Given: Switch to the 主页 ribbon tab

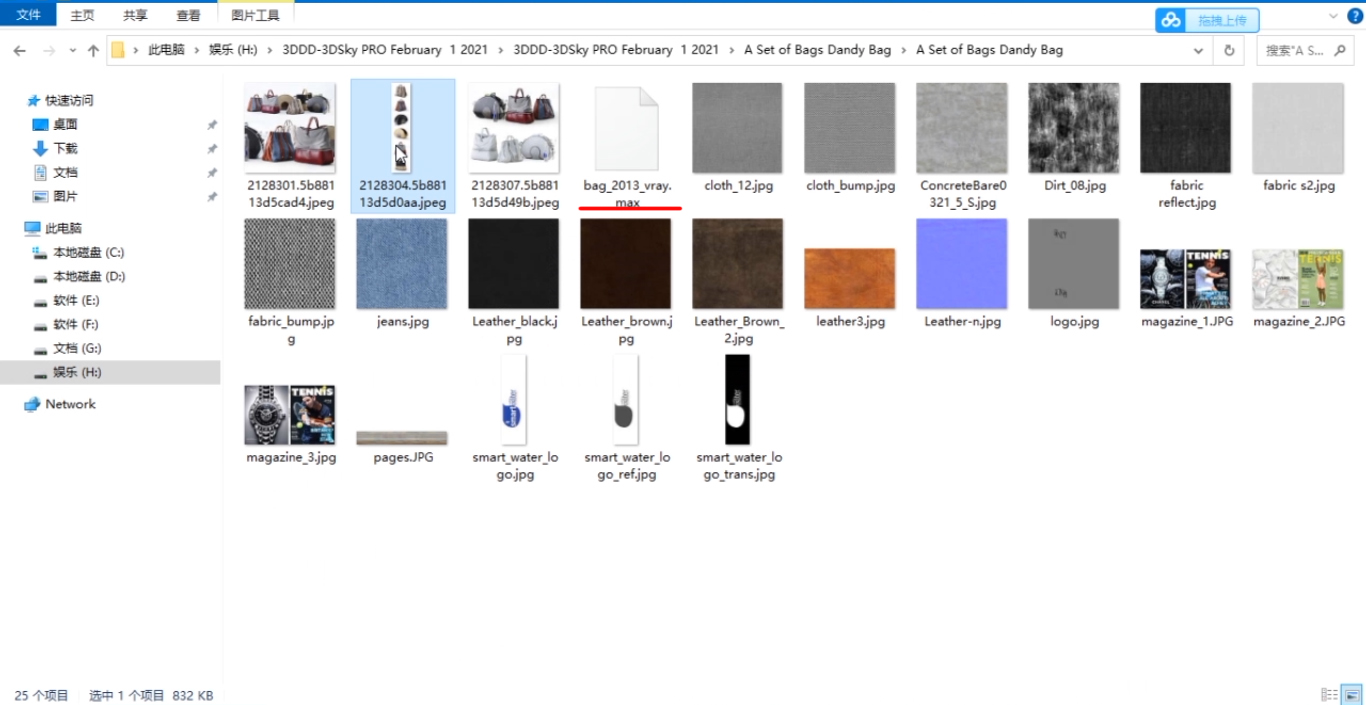Looking at the screenshot, I should point(82,15).
